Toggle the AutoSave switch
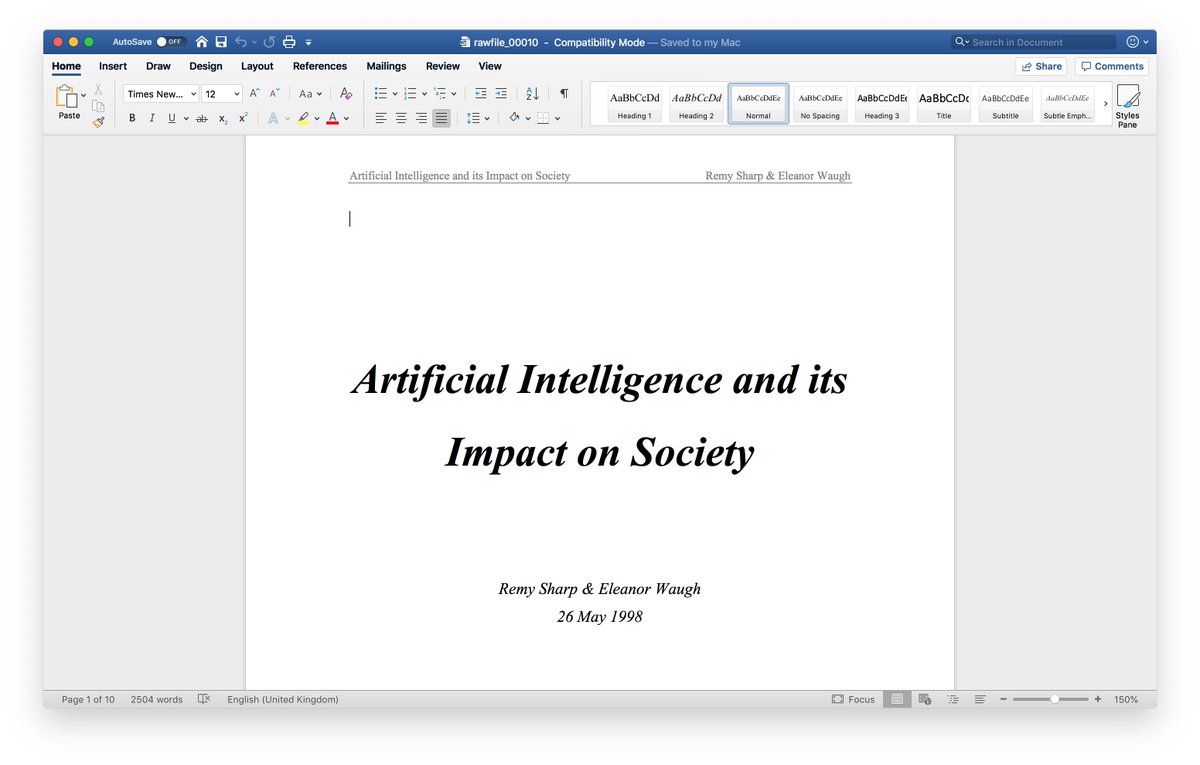Screen dimensions: 1200x765 [171, 42]
